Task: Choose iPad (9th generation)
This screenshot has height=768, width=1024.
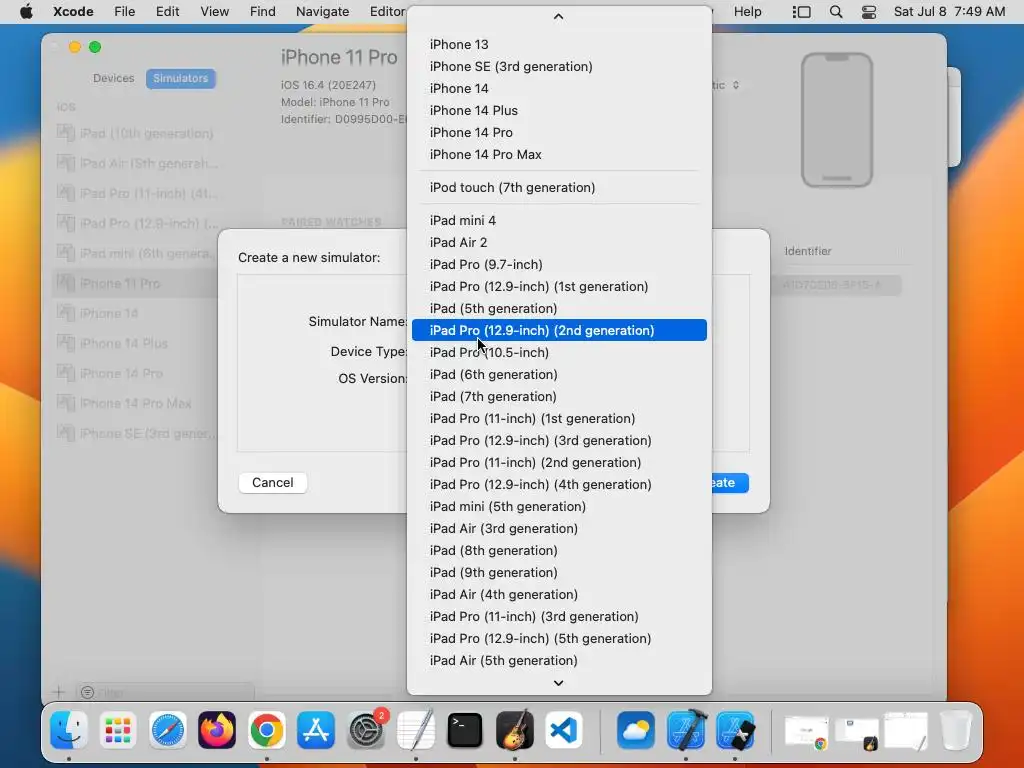Action: click(559, 573)
